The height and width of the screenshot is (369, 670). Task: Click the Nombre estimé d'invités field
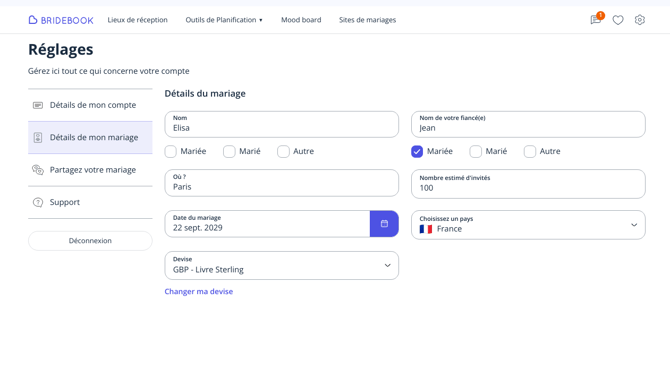click(528, 184)
